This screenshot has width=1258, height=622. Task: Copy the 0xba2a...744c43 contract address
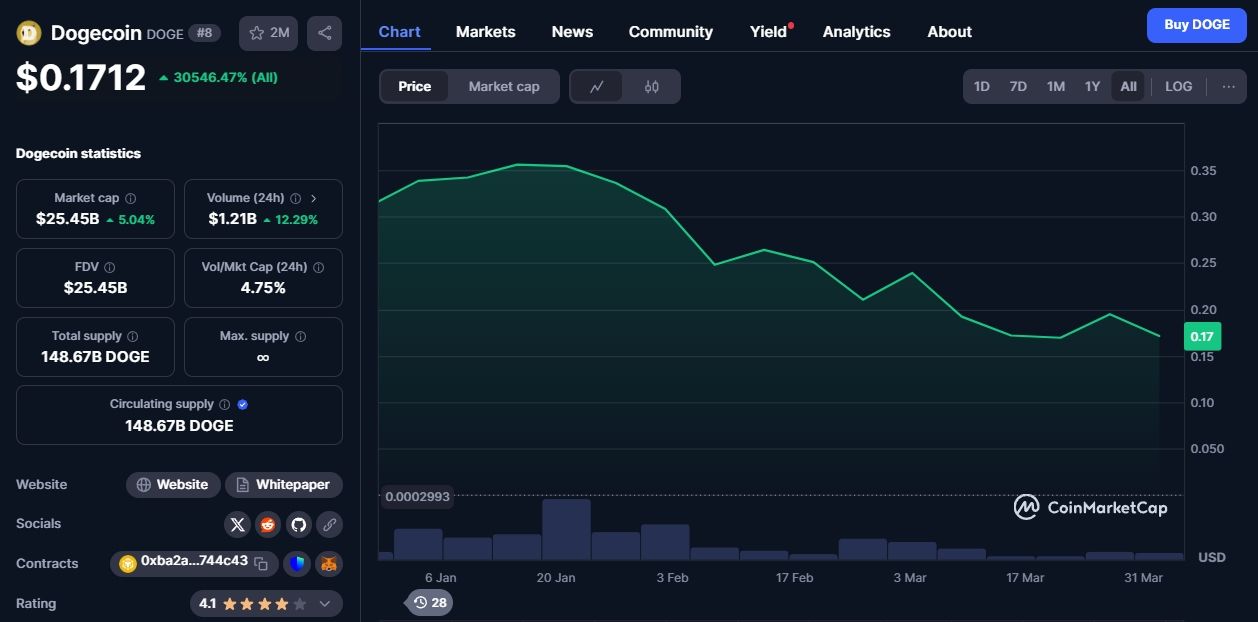coord(260,564)
